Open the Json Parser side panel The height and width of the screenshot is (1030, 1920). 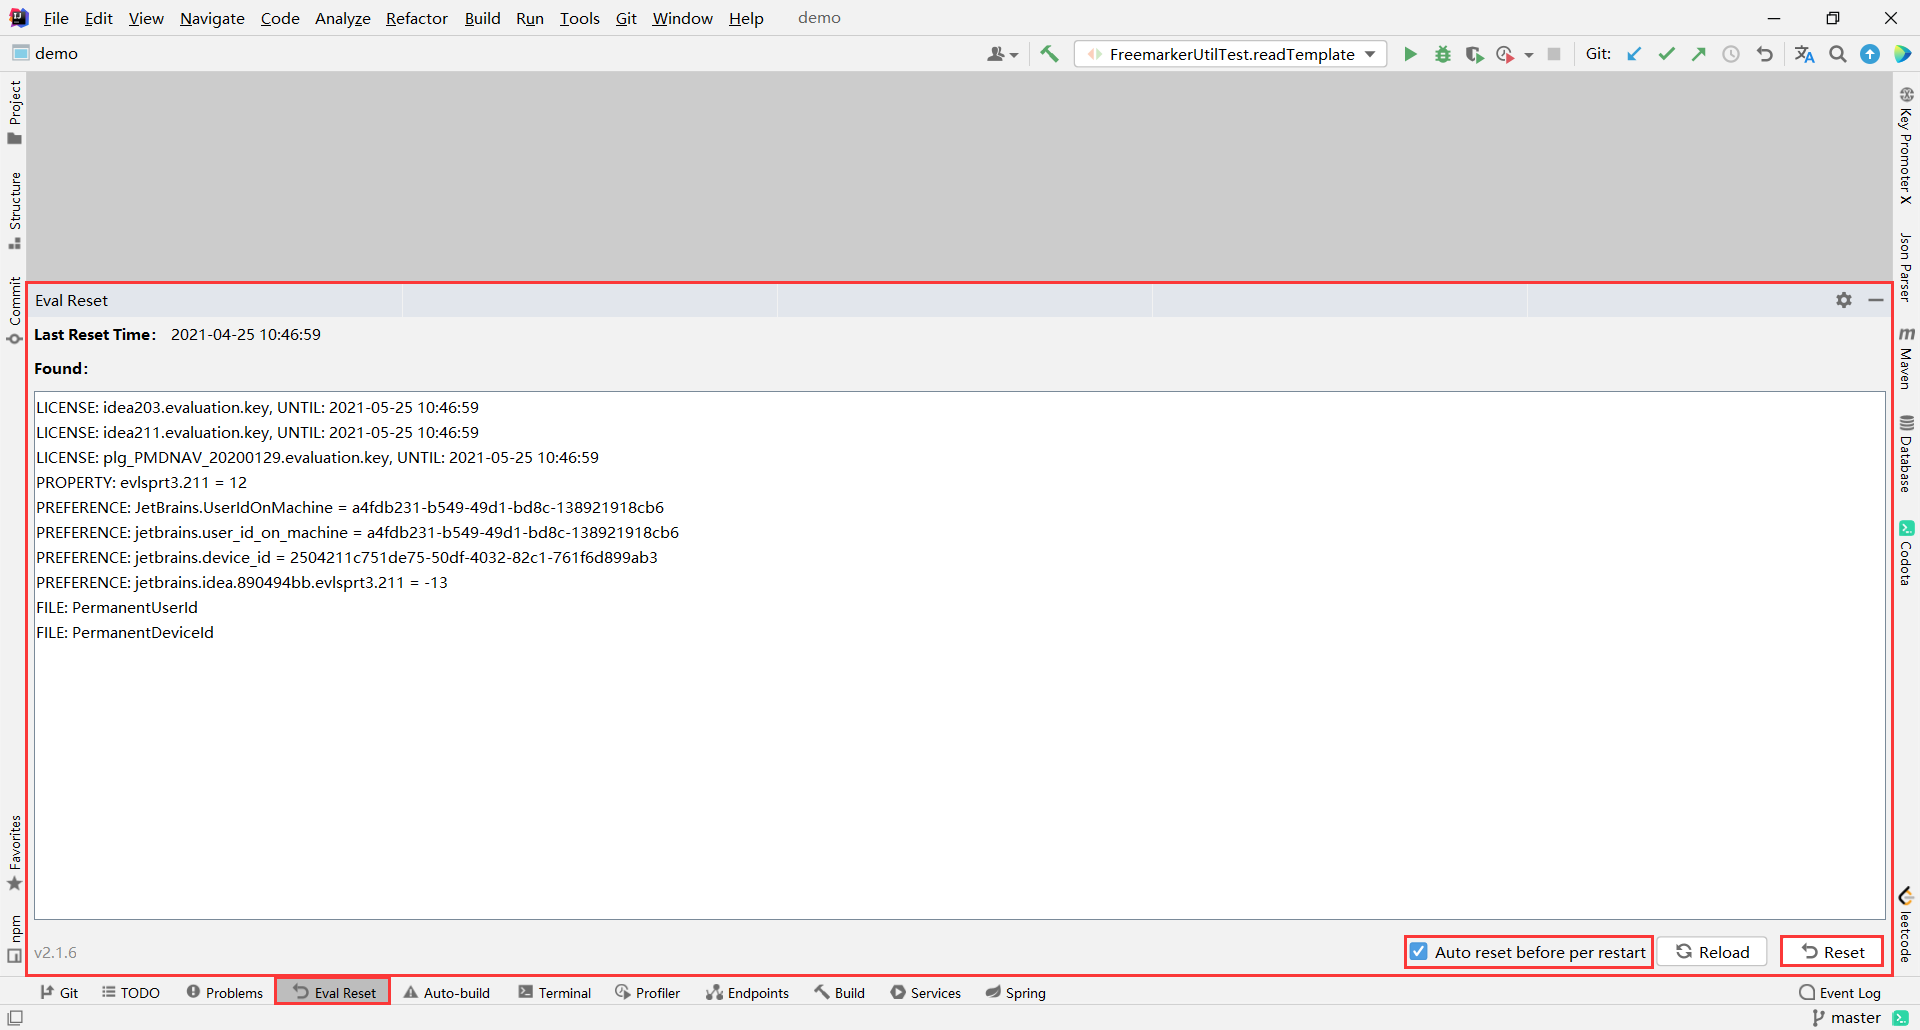click(x=1906, y=267)
